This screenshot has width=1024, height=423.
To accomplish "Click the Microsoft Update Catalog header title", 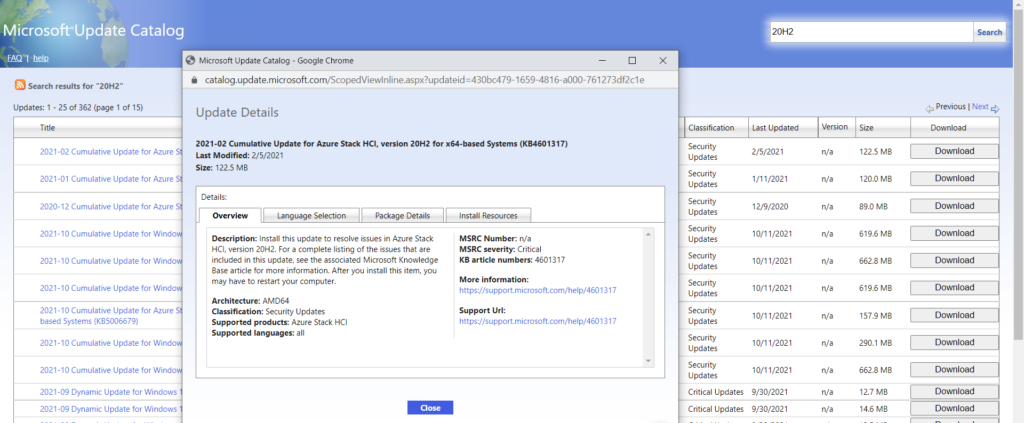I will 93,31.
